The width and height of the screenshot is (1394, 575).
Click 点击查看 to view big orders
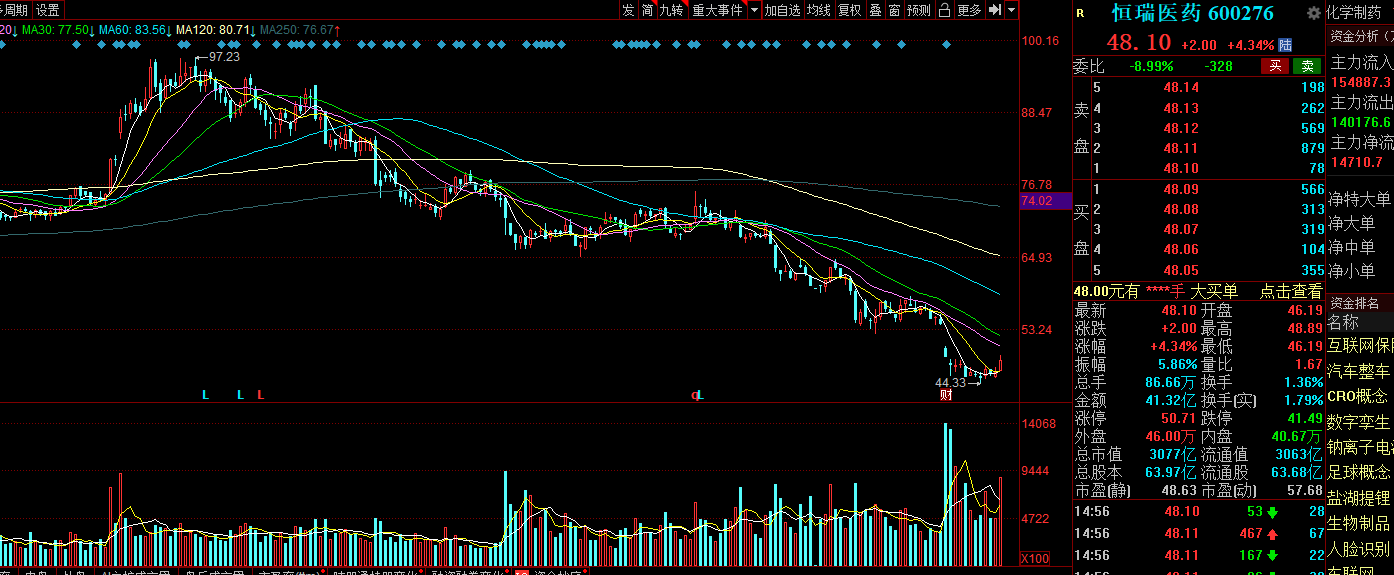(1290, 291)
